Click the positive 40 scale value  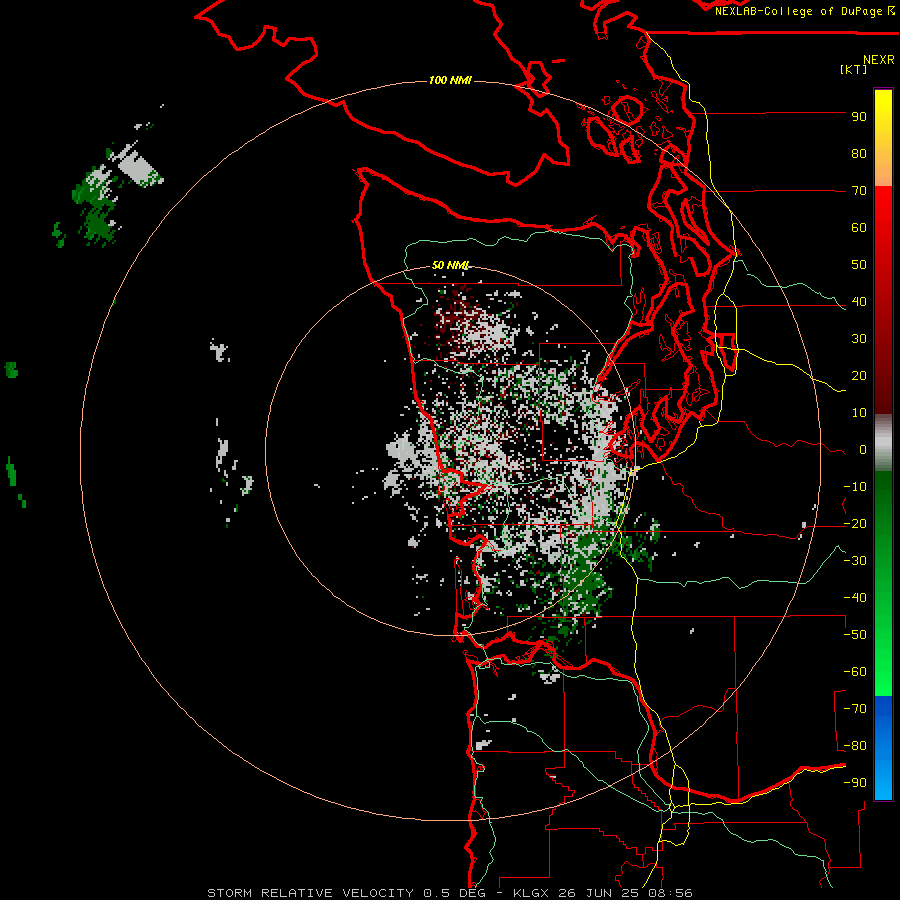click(859, 302)
